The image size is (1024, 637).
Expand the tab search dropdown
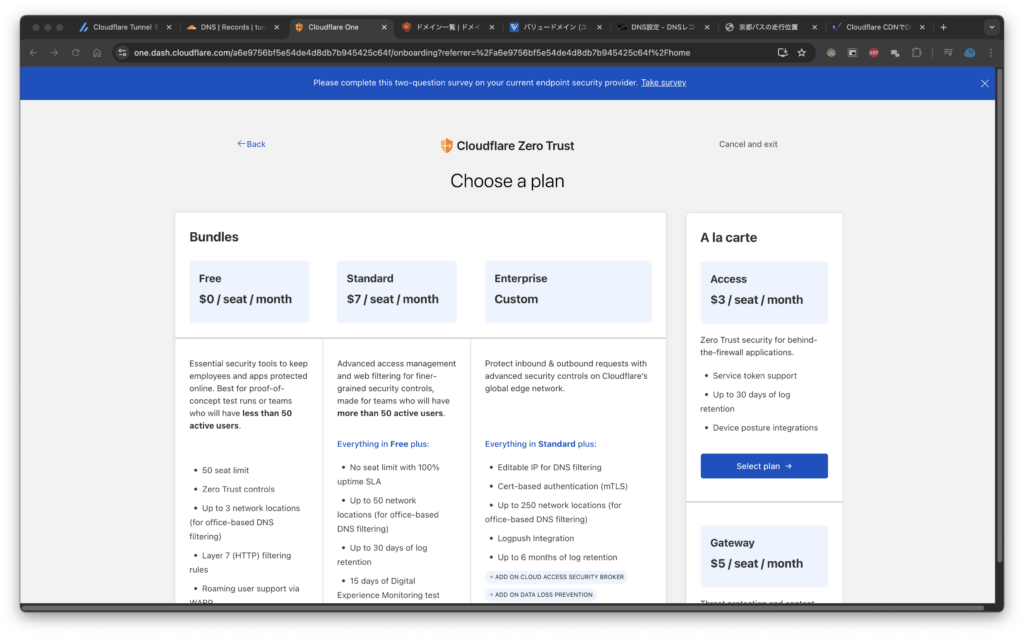[x=991, y=27]
